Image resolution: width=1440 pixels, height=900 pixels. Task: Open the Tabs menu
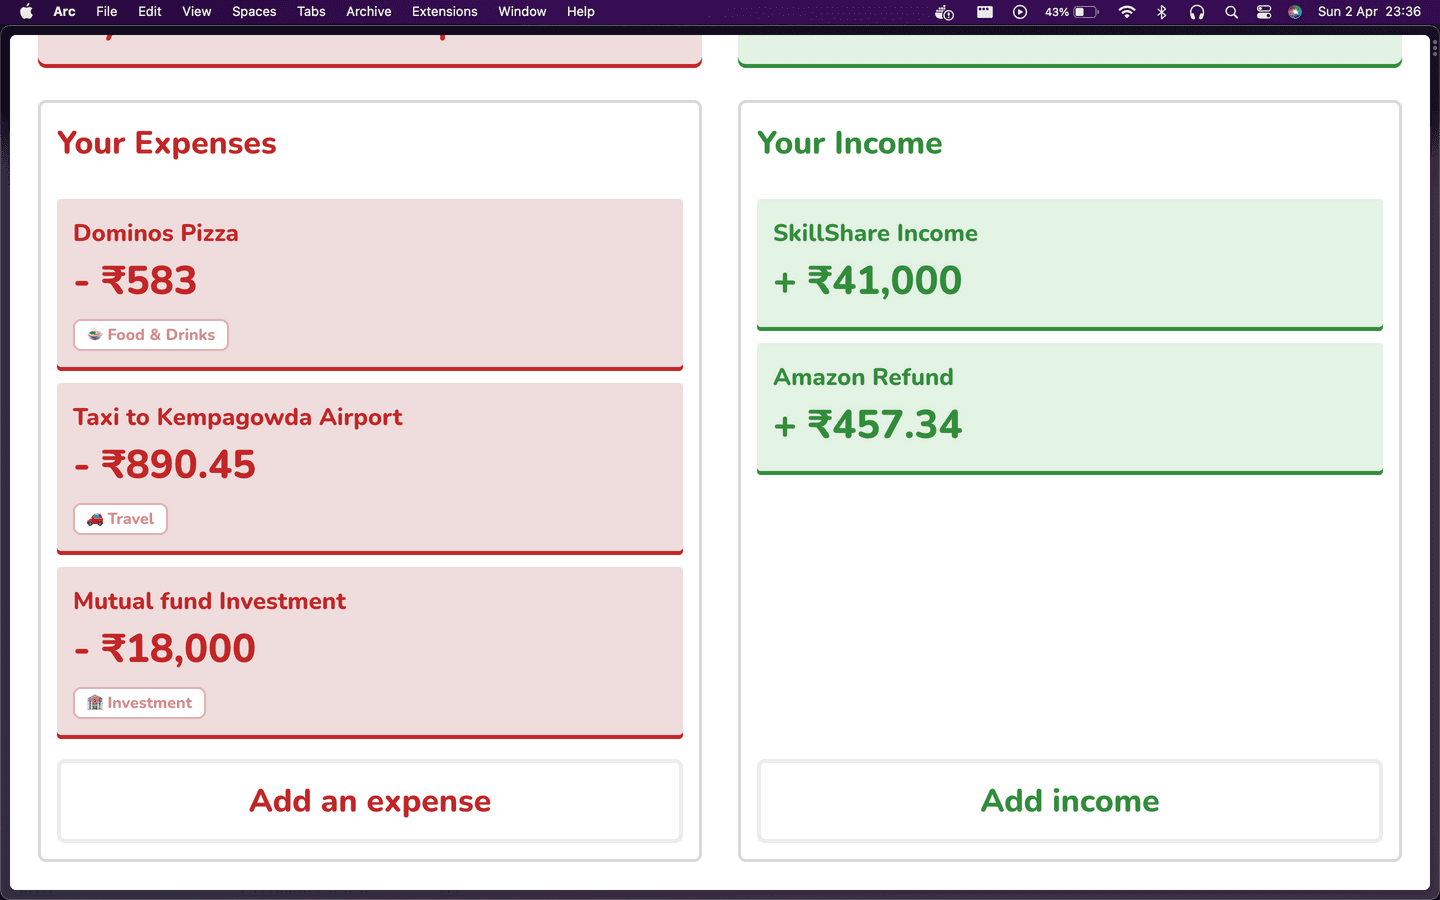tap(311, 12)
